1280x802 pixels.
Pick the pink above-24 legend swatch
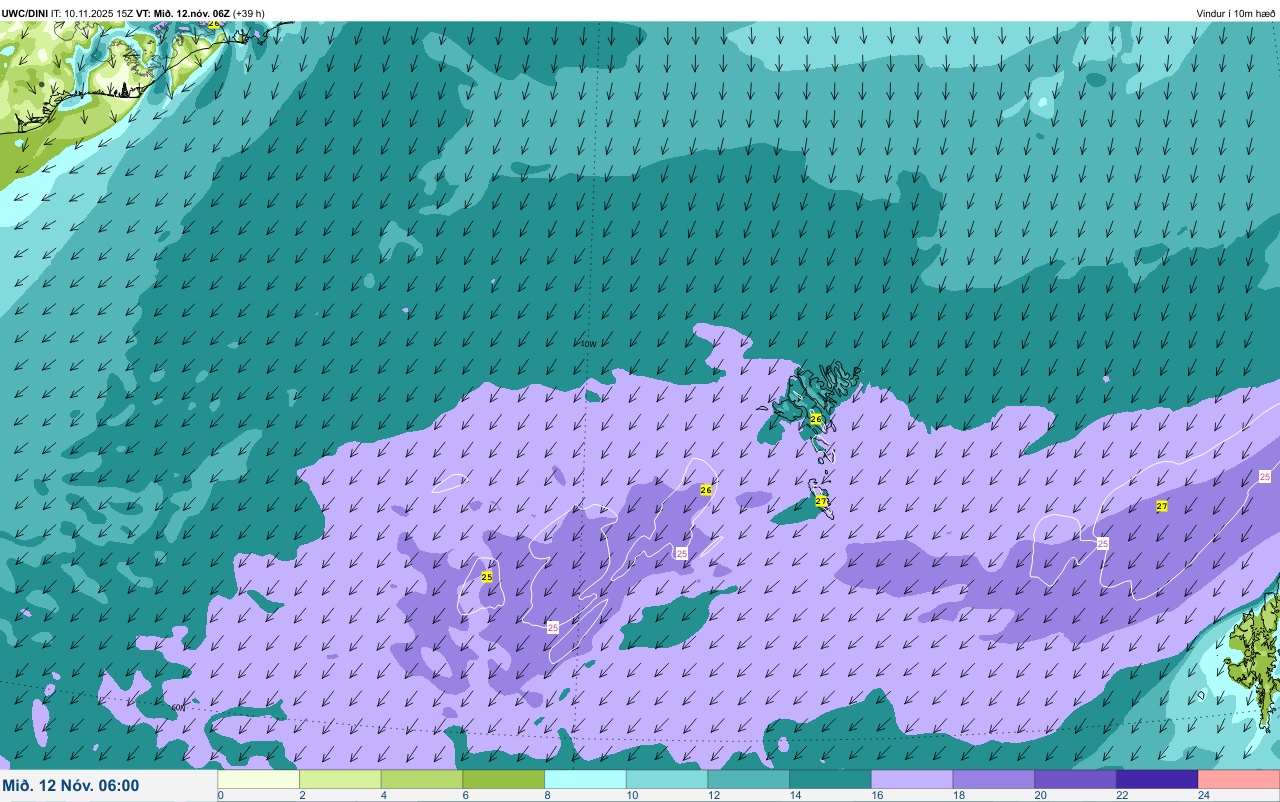click(1239, 779)
